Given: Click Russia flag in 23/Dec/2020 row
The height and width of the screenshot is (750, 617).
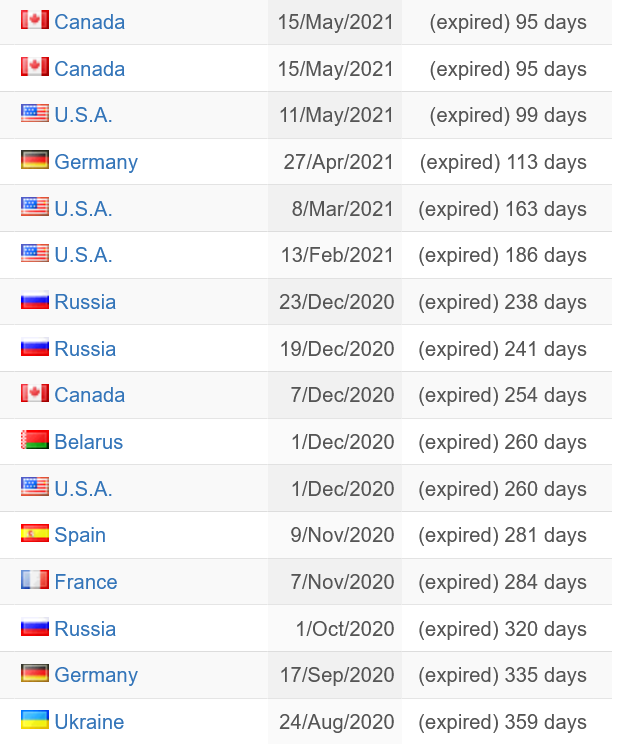Looking at the screenshot, I should [35, 300].
